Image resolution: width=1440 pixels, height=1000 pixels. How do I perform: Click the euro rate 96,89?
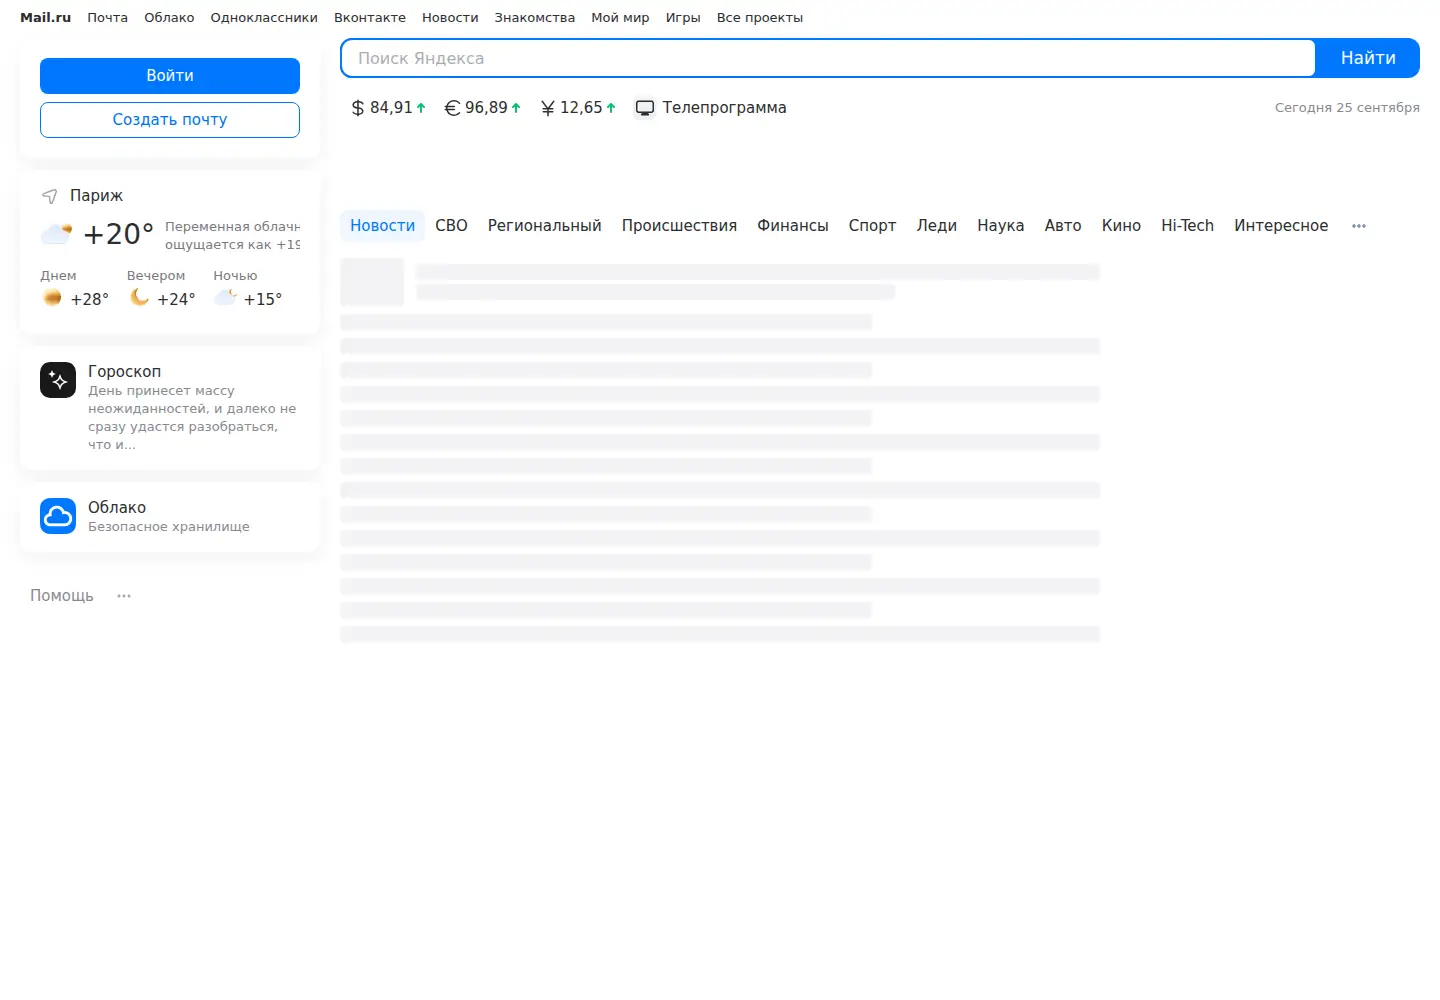coord(486,108)
